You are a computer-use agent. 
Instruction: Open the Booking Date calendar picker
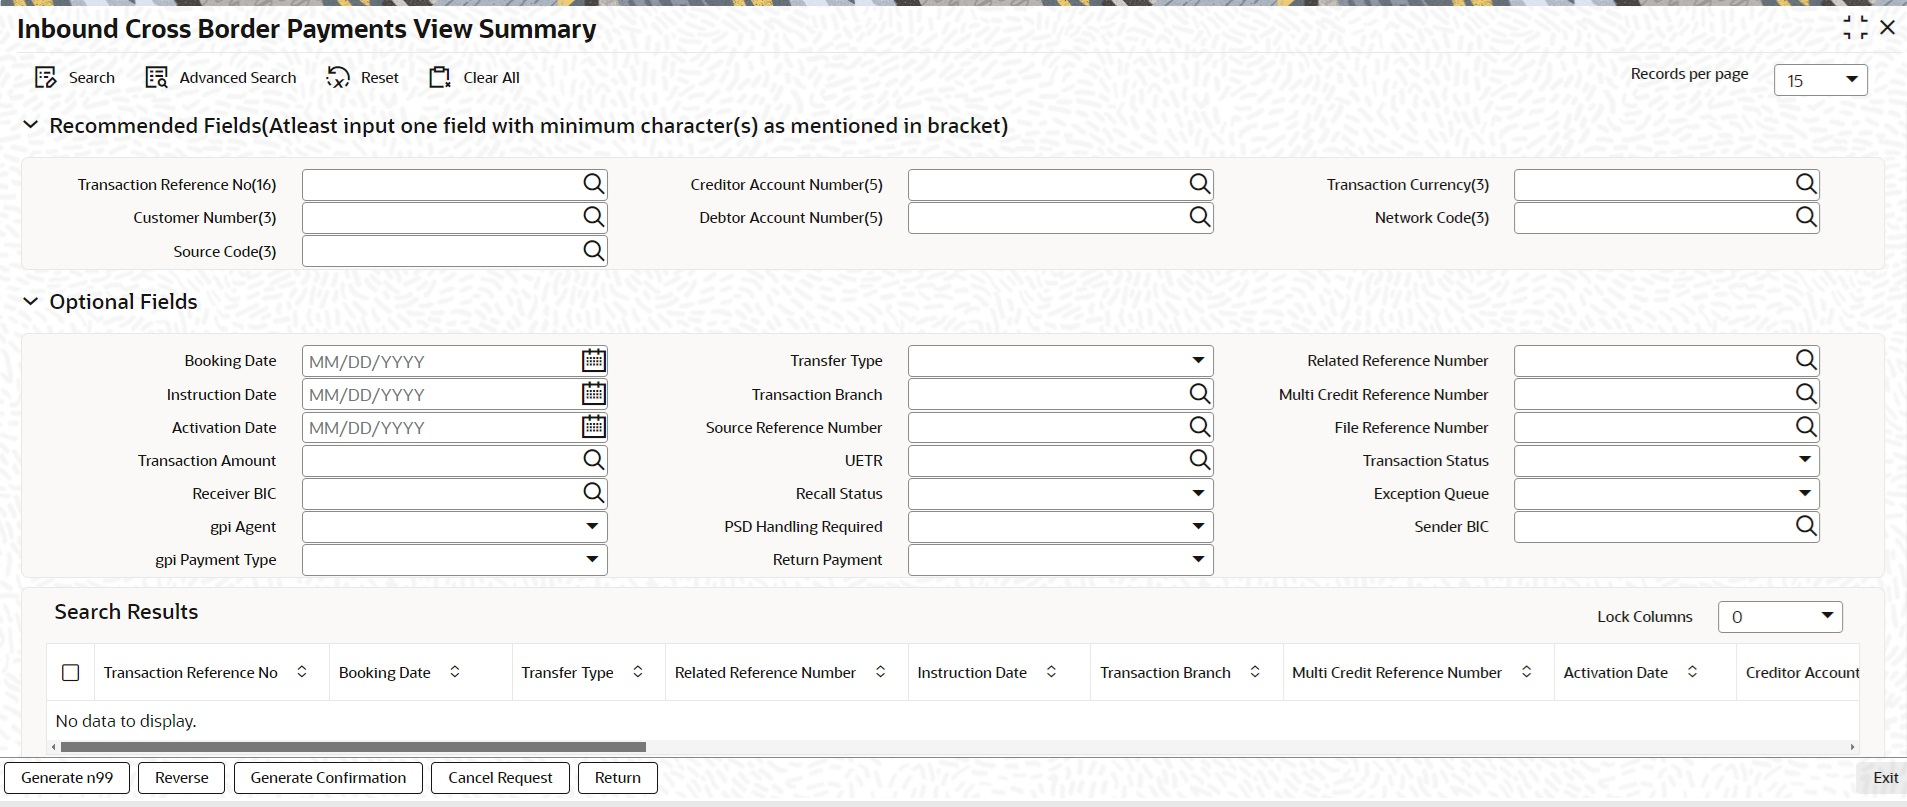594,360
